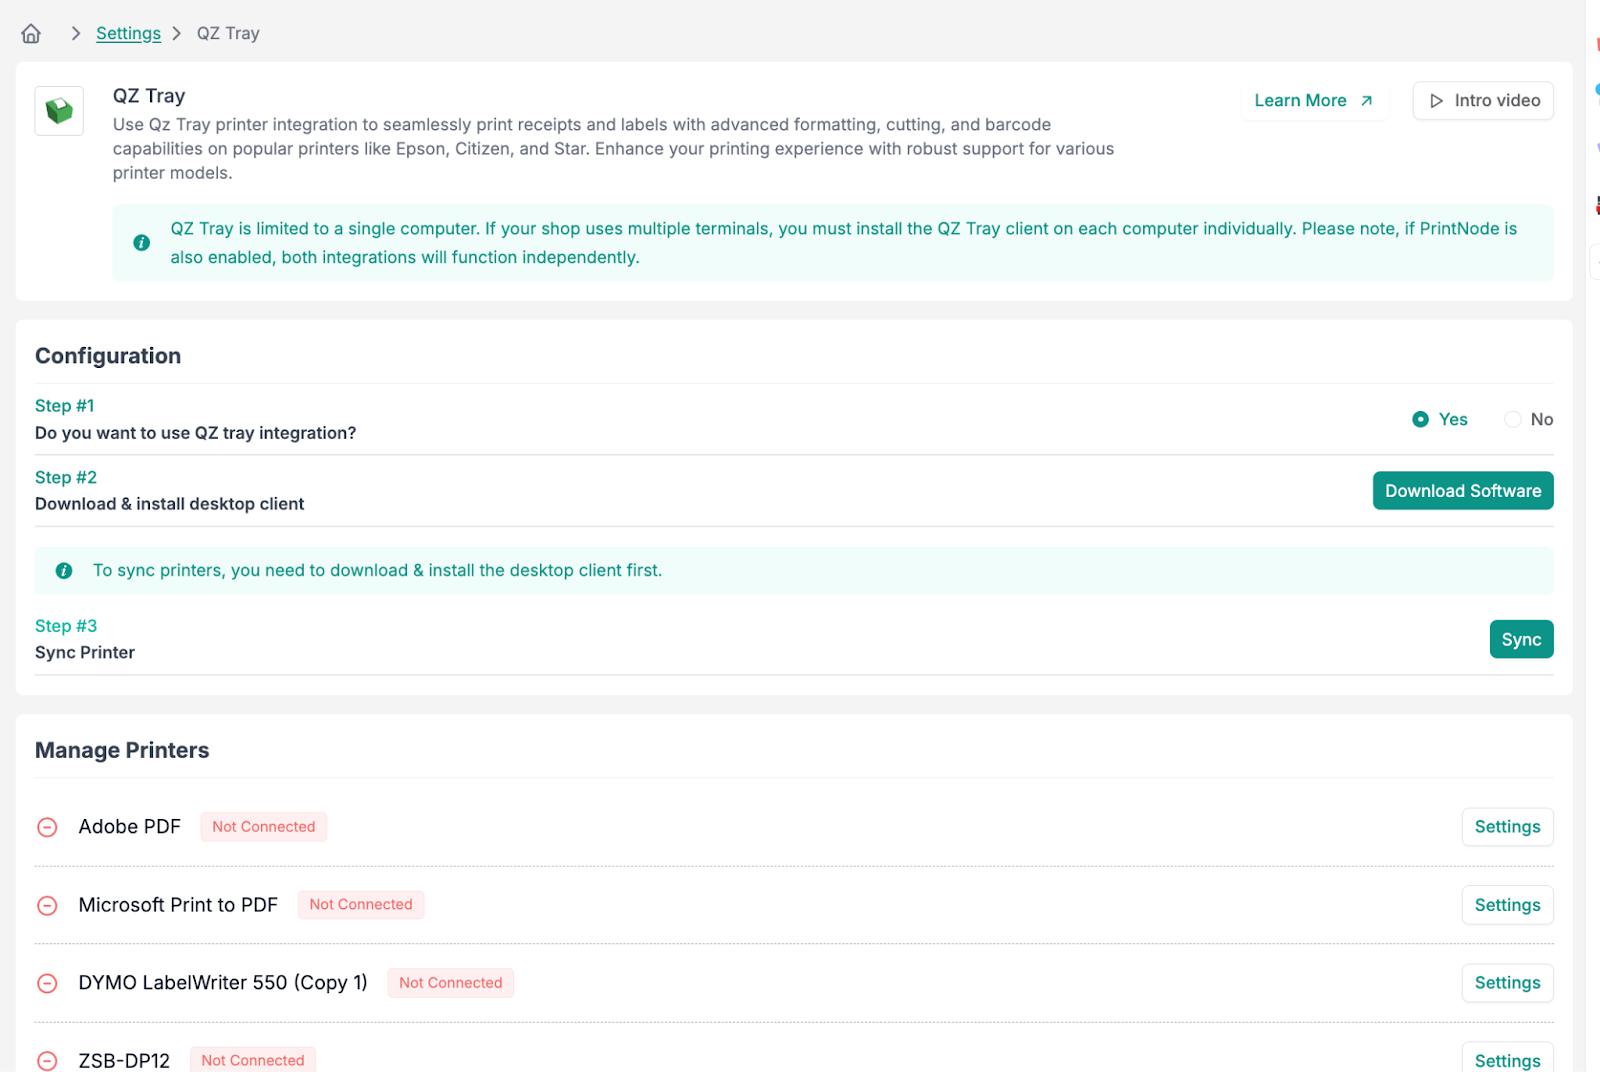The width and height of the screenshot is (1600, 1072).
Task: Click Download Software button
Action: tap(1463, 490)
